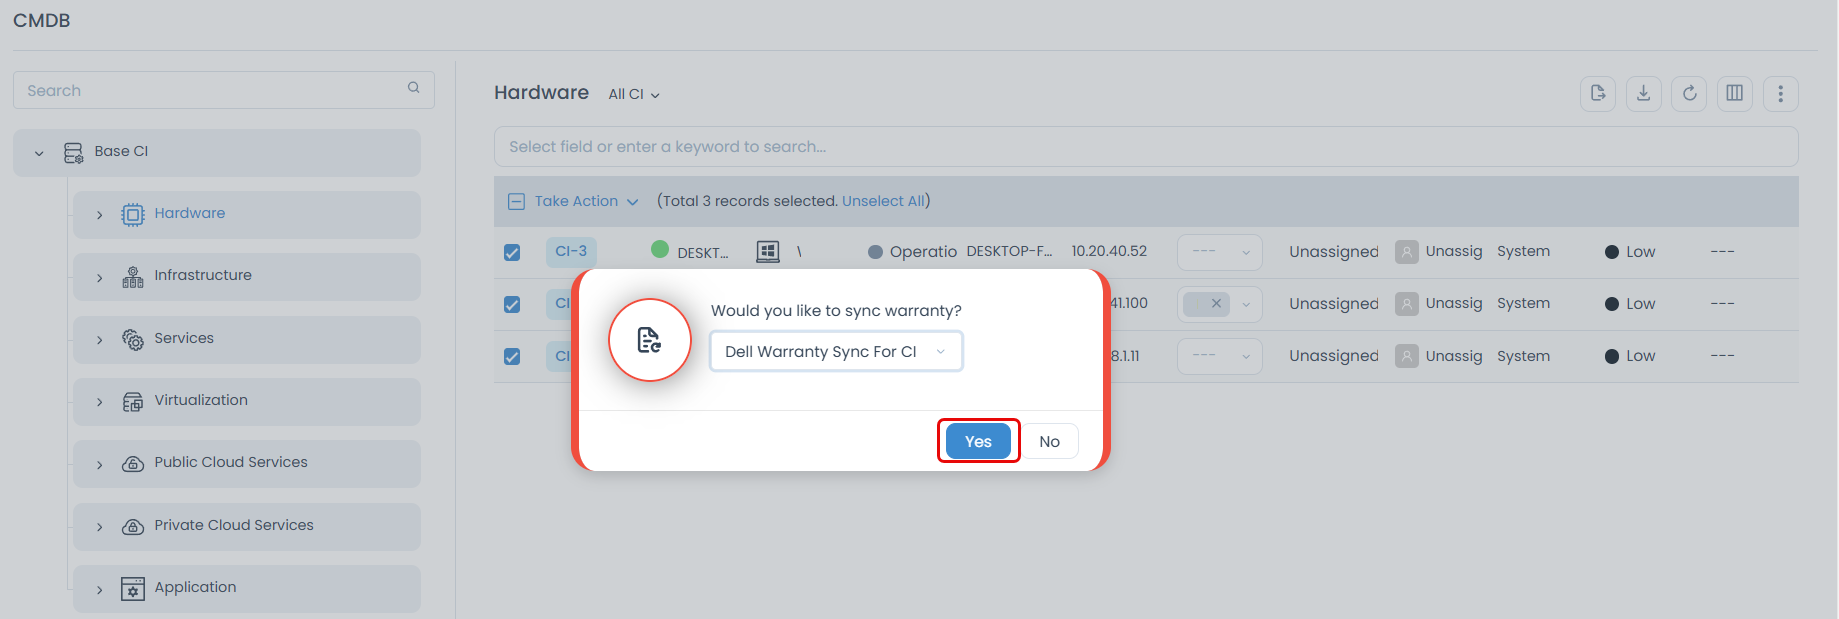1839x619 pixels.
Task: Open the Dell Warranty Sync For CI dropdown
Action: coord(836,352)
